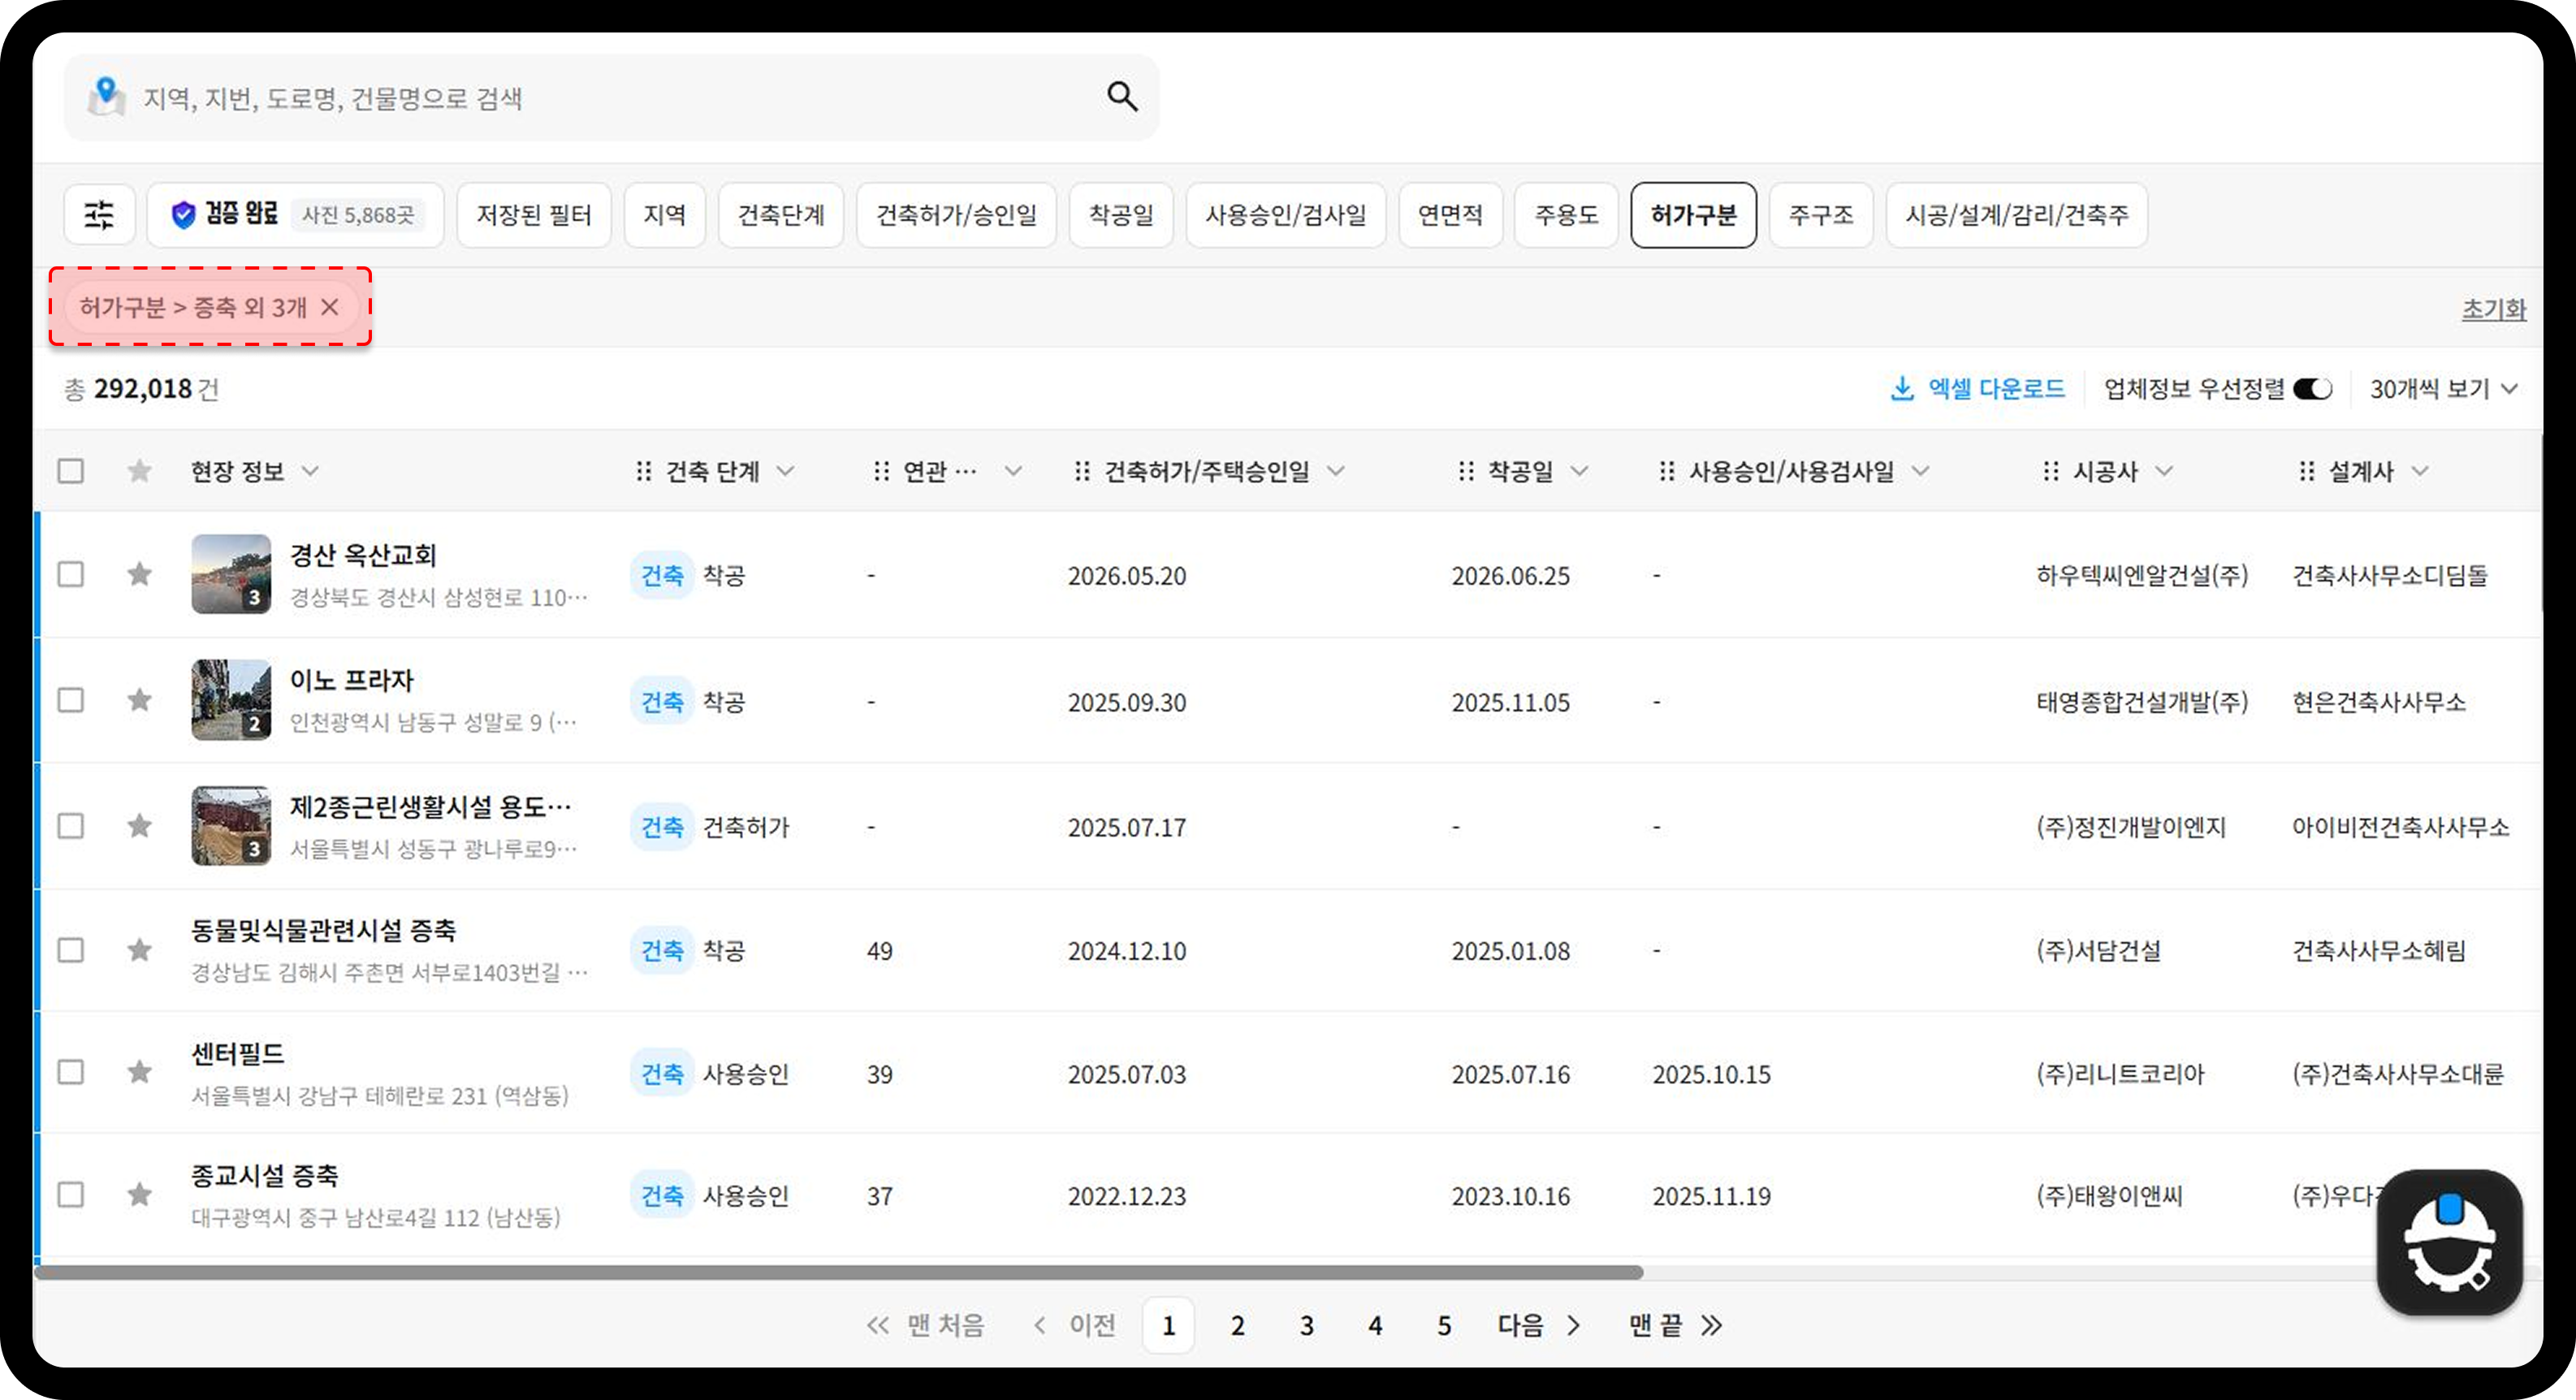The width and height of the screenshot is (2576, 1400).
Task: Check the select-all header checkbox
Action: click(70, 471)
